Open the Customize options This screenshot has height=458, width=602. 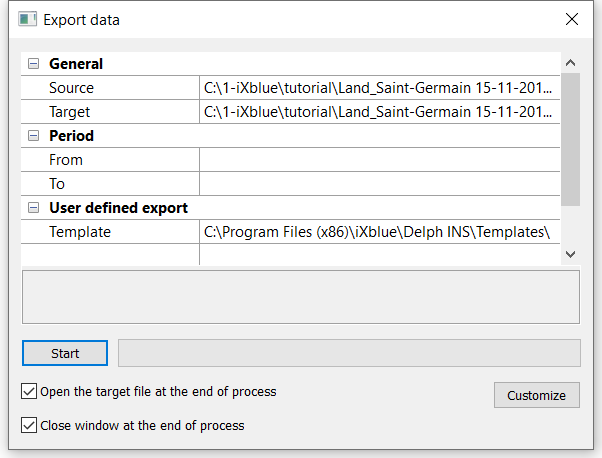(x=536, y=395)
